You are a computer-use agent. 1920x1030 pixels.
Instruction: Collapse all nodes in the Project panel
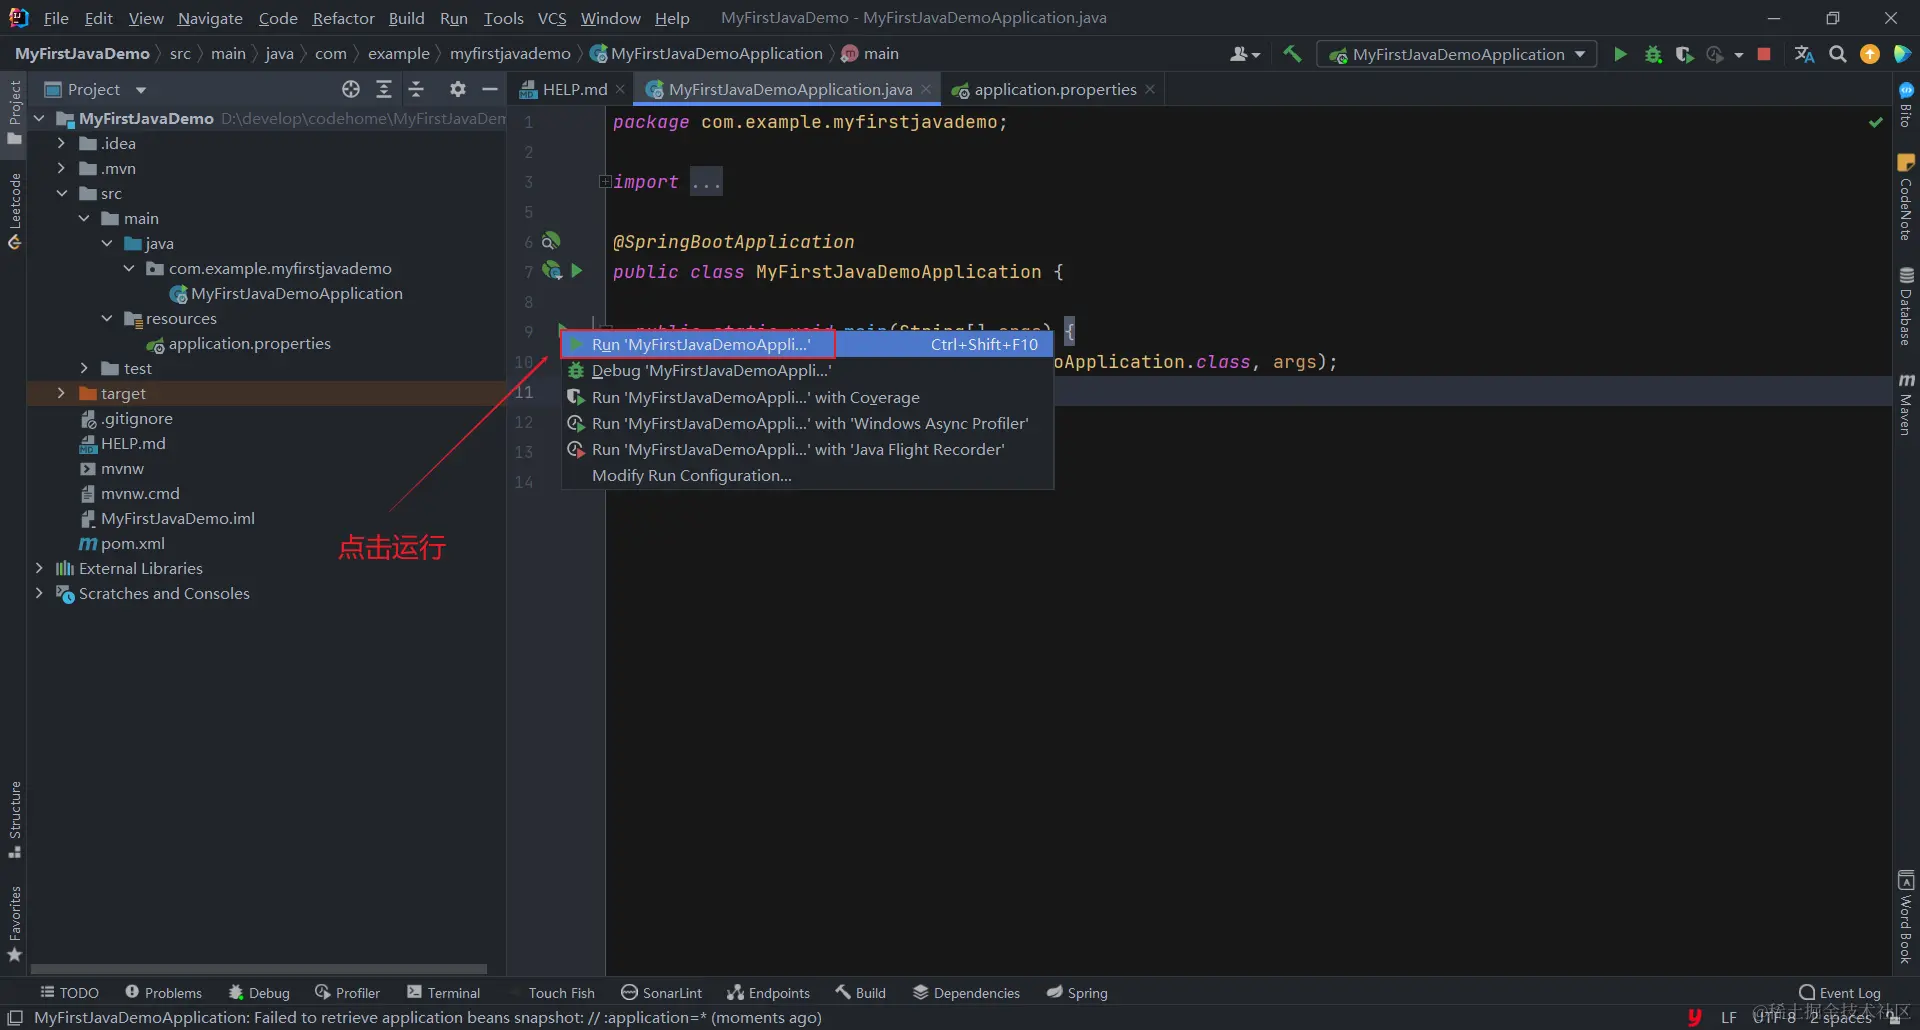coord(416,89)
